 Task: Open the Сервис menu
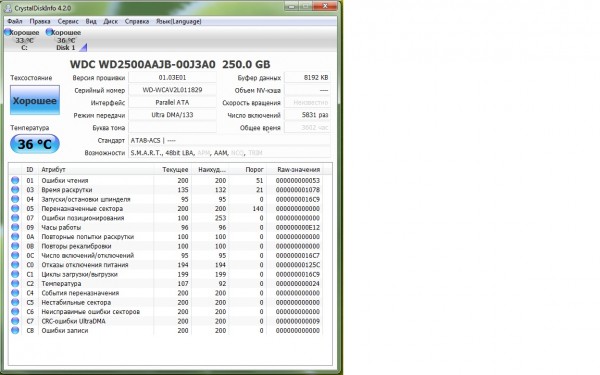[68, 21]
